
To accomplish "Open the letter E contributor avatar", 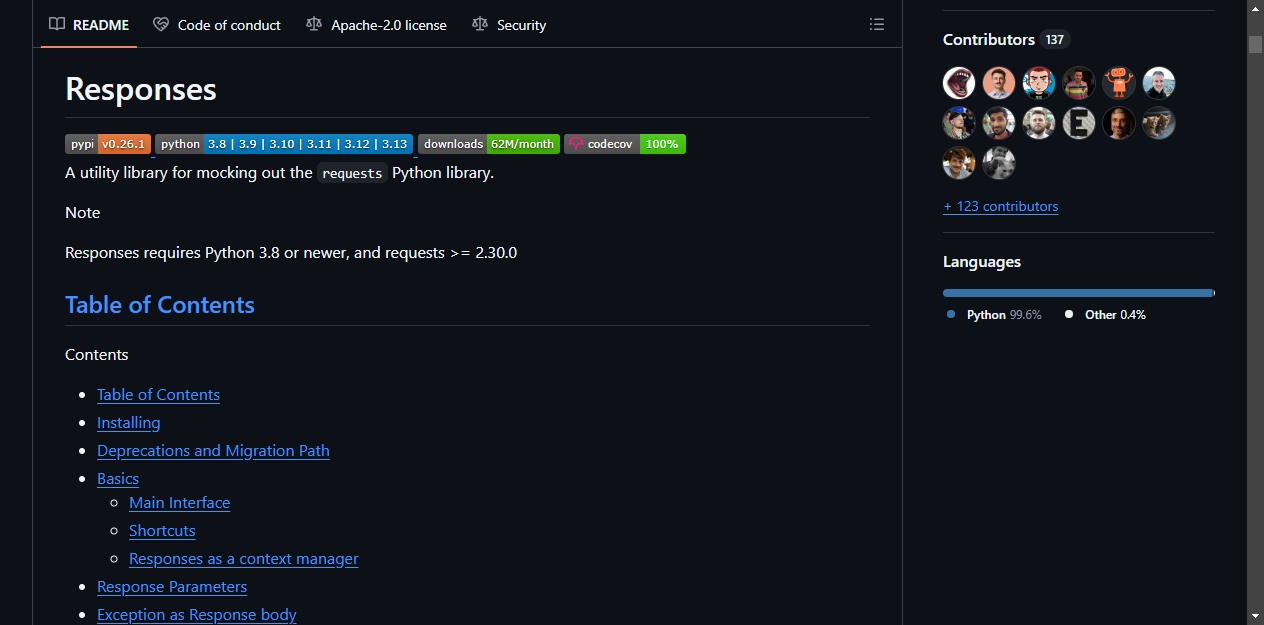I will 1079,123.
